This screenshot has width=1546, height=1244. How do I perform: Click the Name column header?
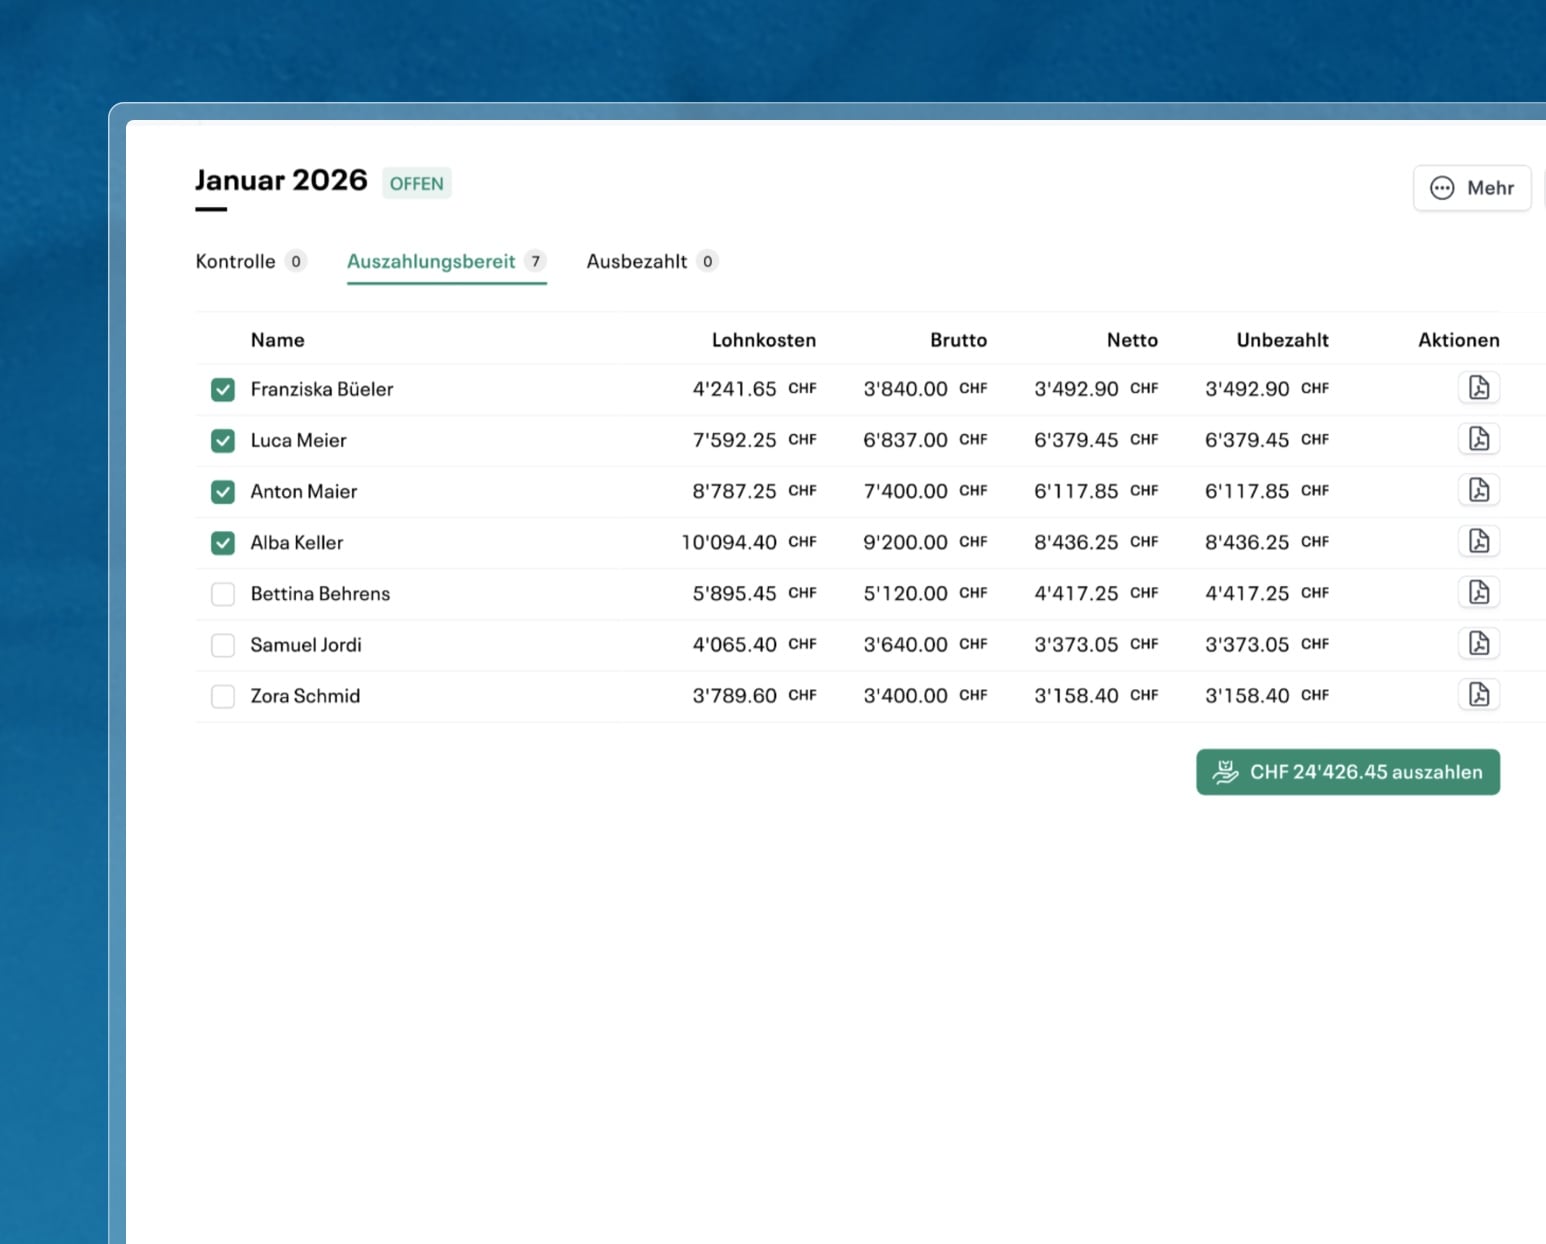tap(278, 340)
